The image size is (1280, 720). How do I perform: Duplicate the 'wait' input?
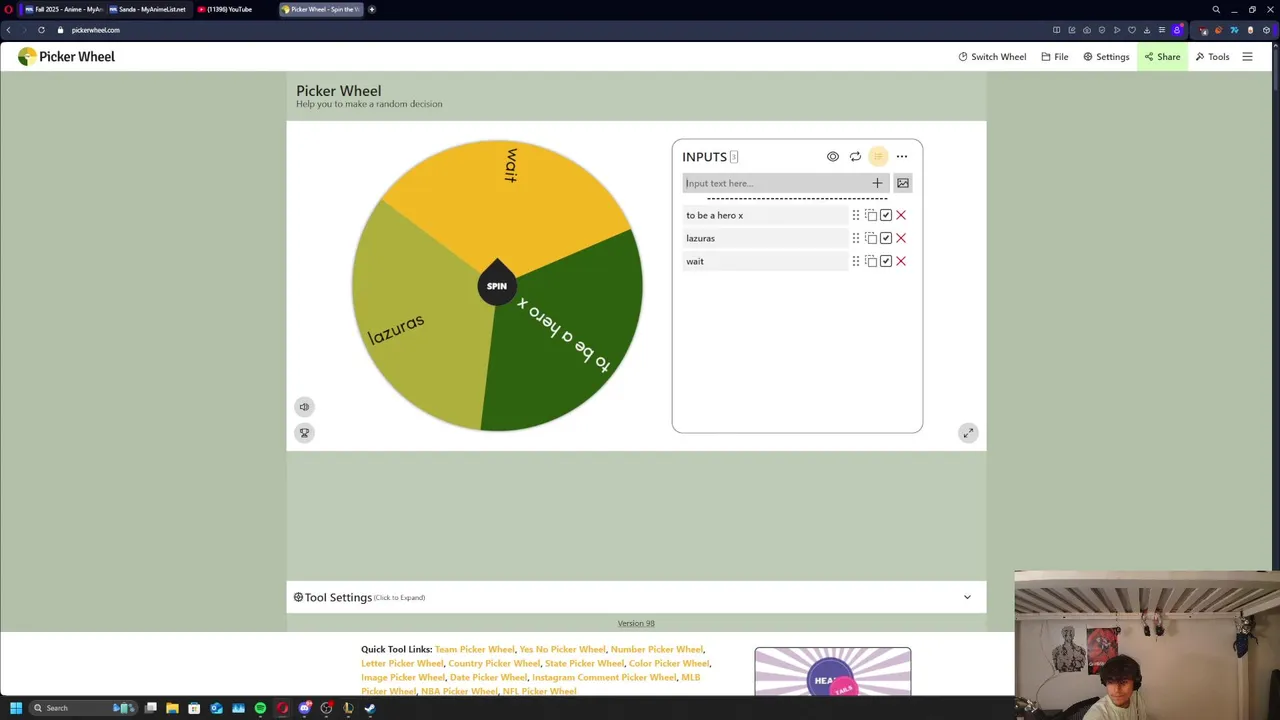[871, 261]
